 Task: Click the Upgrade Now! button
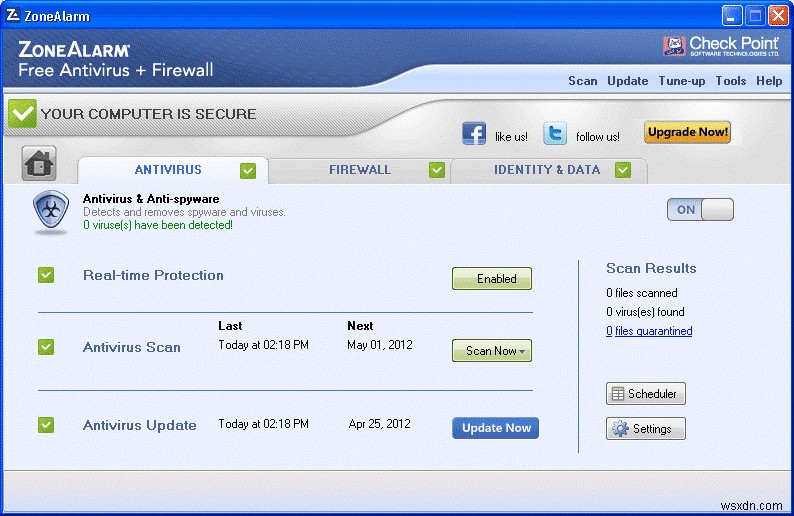[x=687, y=132]
